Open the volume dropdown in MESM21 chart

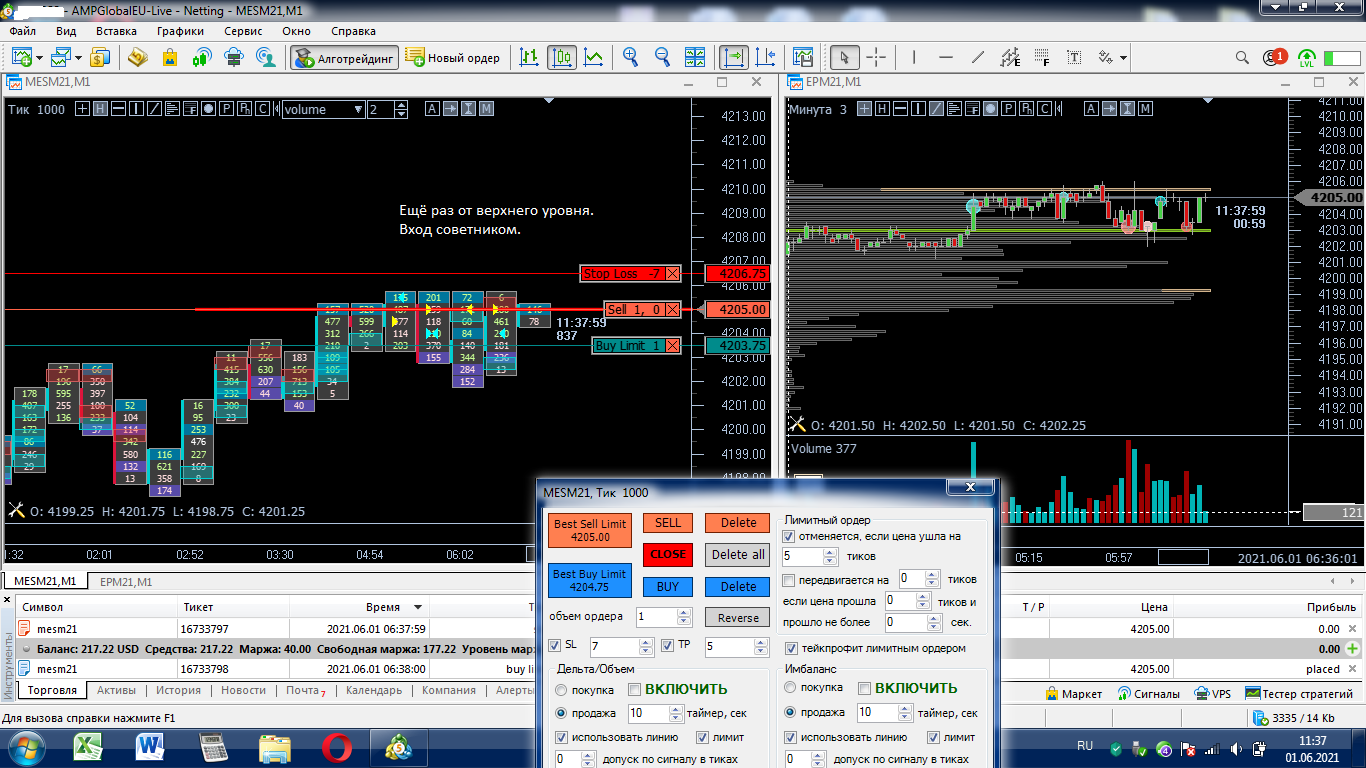tap(358, 110)
